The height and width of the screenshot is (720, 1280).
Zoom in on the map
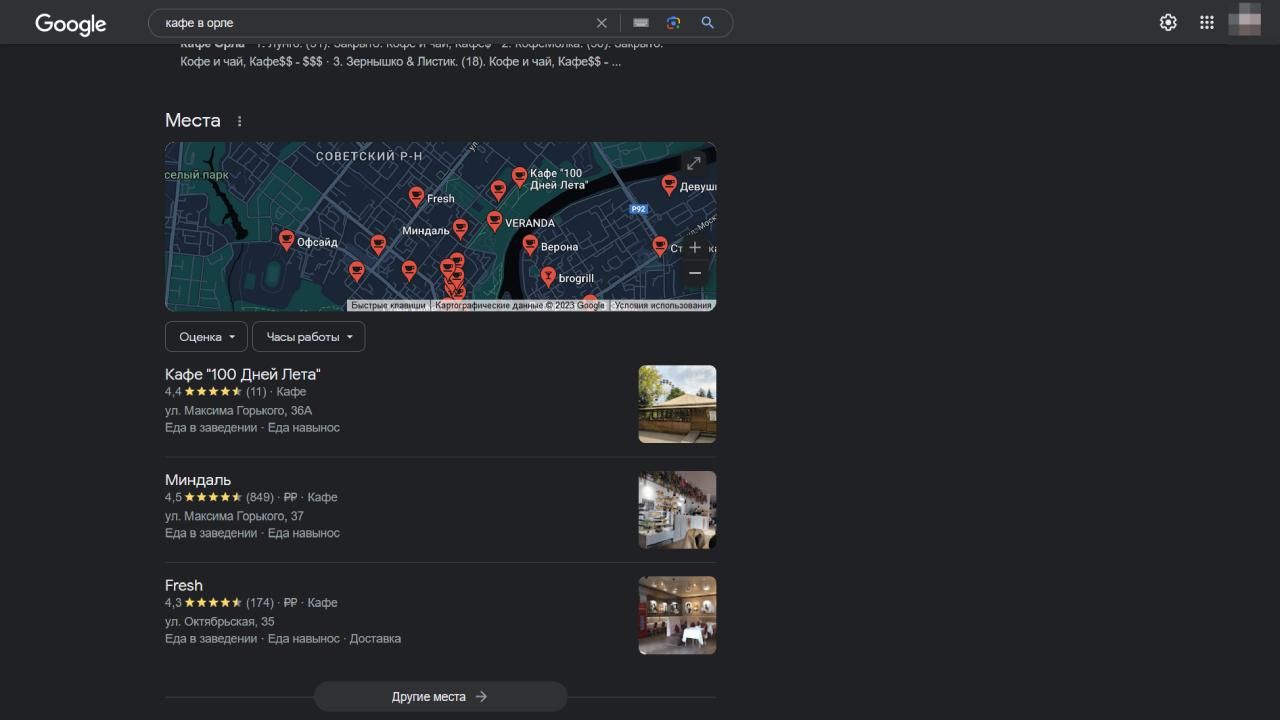[695, 248]
